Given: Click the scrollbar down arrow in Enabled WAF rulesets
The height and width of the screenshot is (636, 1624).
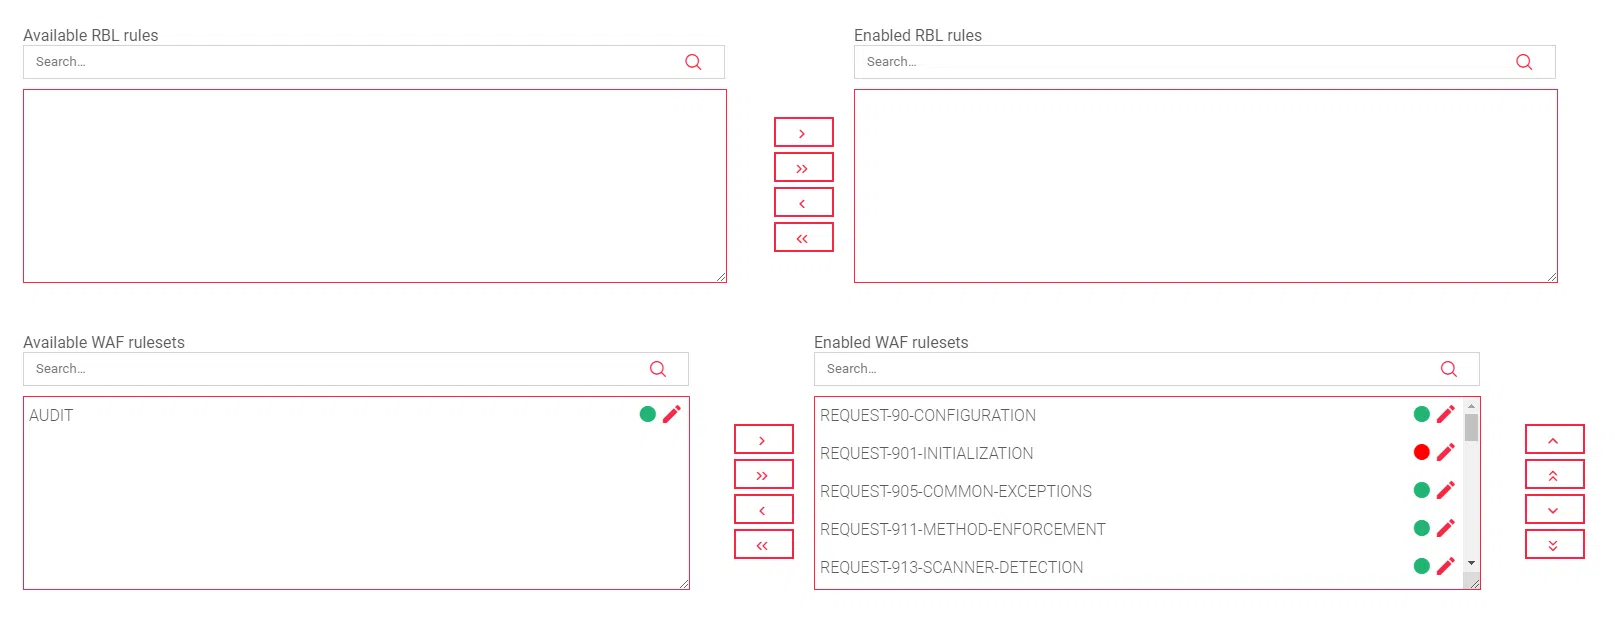Looking at the screenshot, I should [x=1471, y=563].
